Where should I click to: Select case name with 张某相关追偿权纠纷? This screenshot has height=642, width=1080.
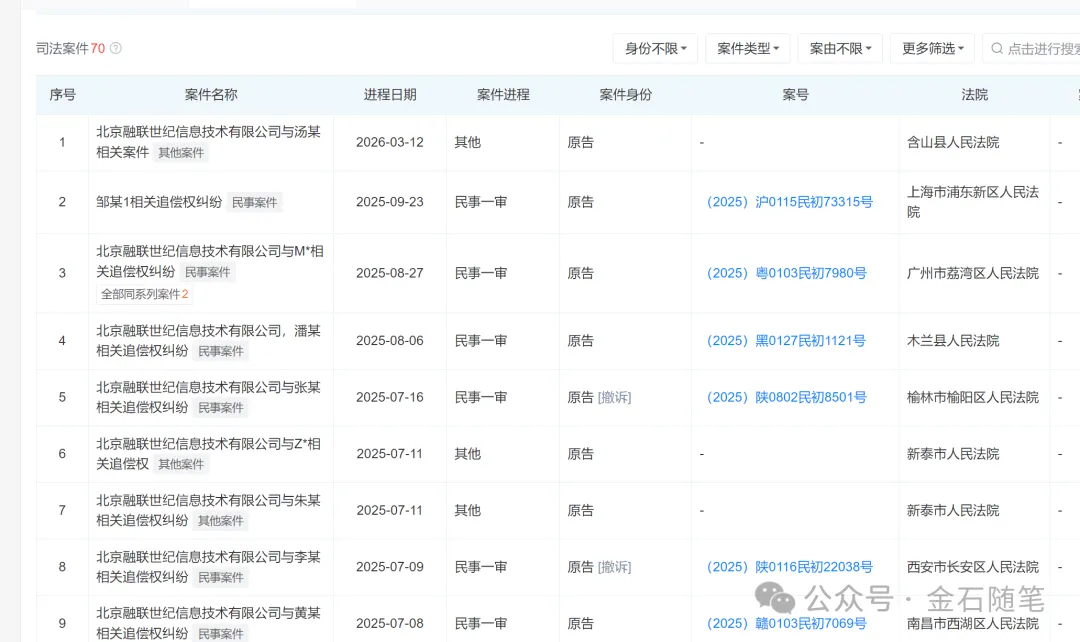(208, 397)
